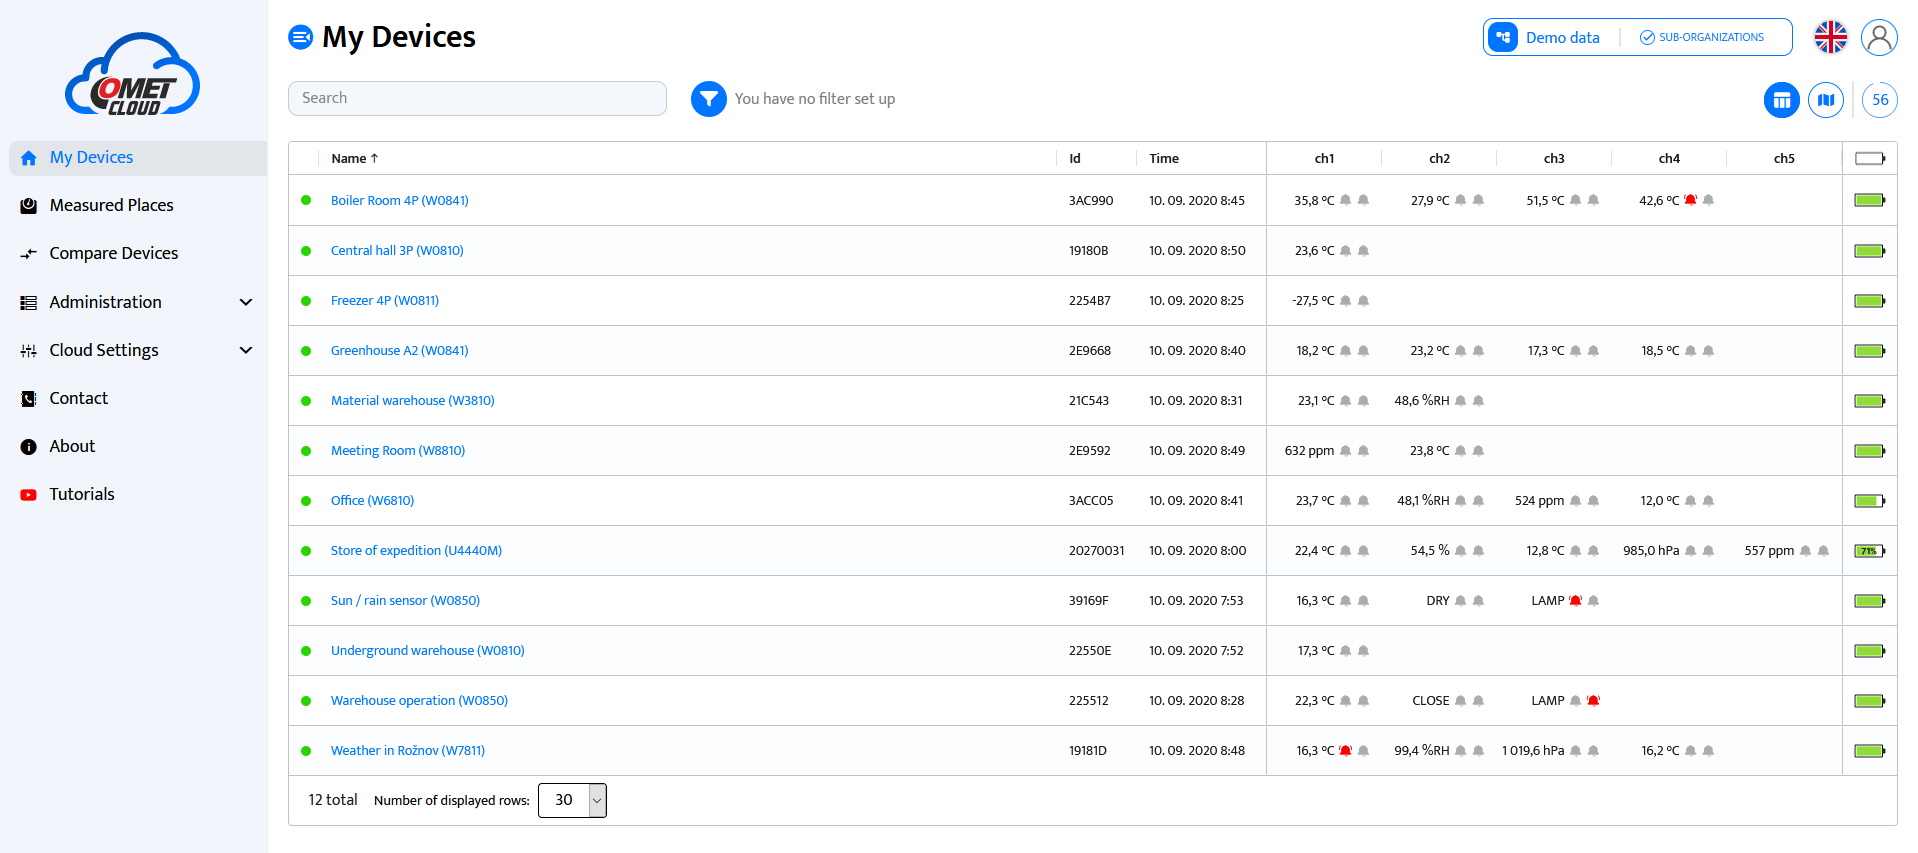Screen dimensions: 1918x853
Task: Click red alarm bell on Boiler Room ch4
Action: (x=1690, y=200)
